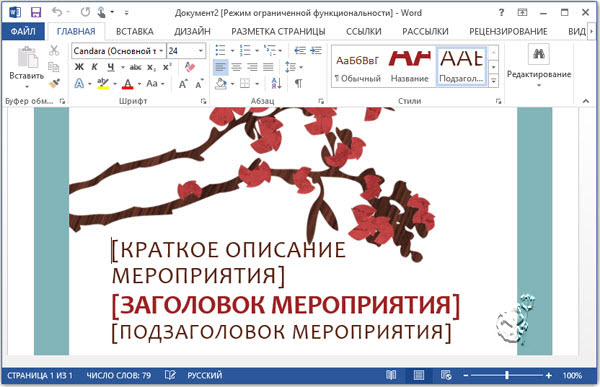Viewport: 600px width, 387px height.
Task: Toggle align left
Action: [220, 67]
